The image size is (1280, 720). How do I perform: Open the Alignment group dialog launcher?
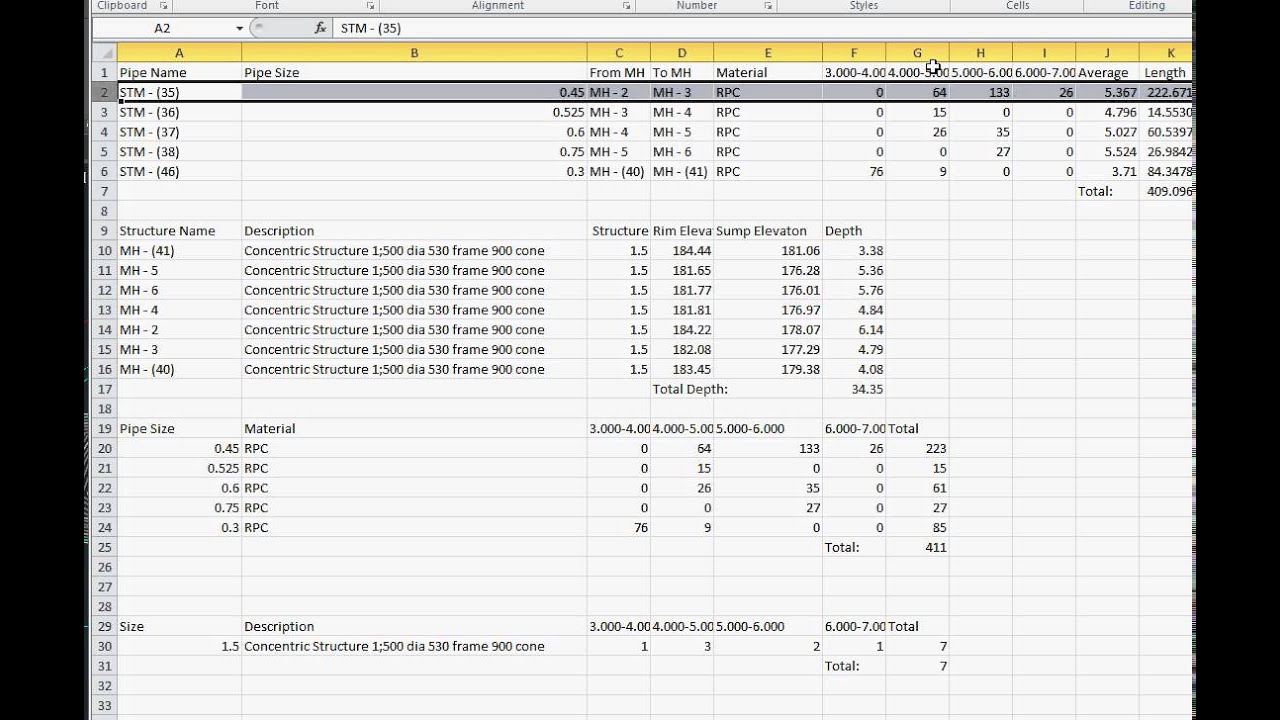[x=627, y=6]
